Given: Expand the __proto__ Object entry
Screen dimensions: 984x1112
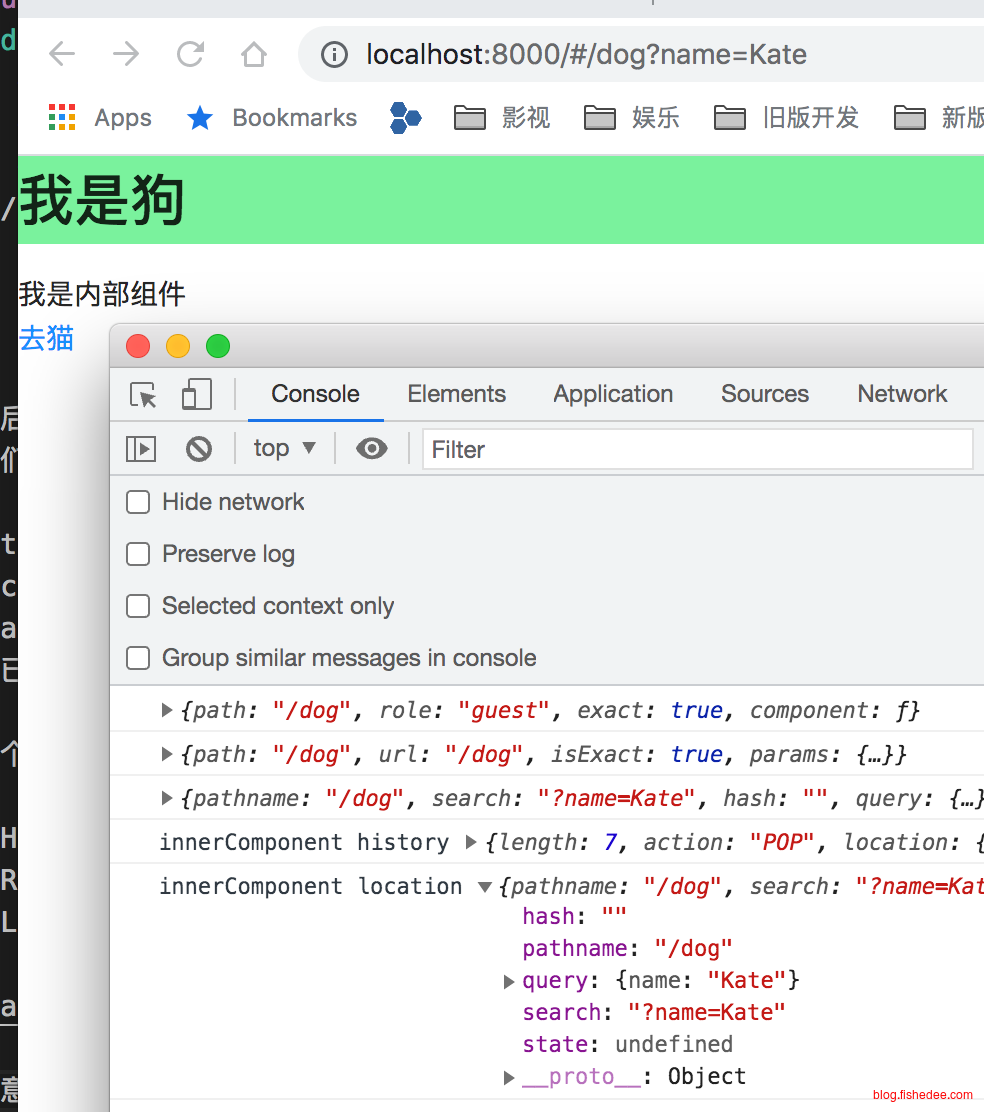Looking at the screenshot, I should click(509, 1077).
